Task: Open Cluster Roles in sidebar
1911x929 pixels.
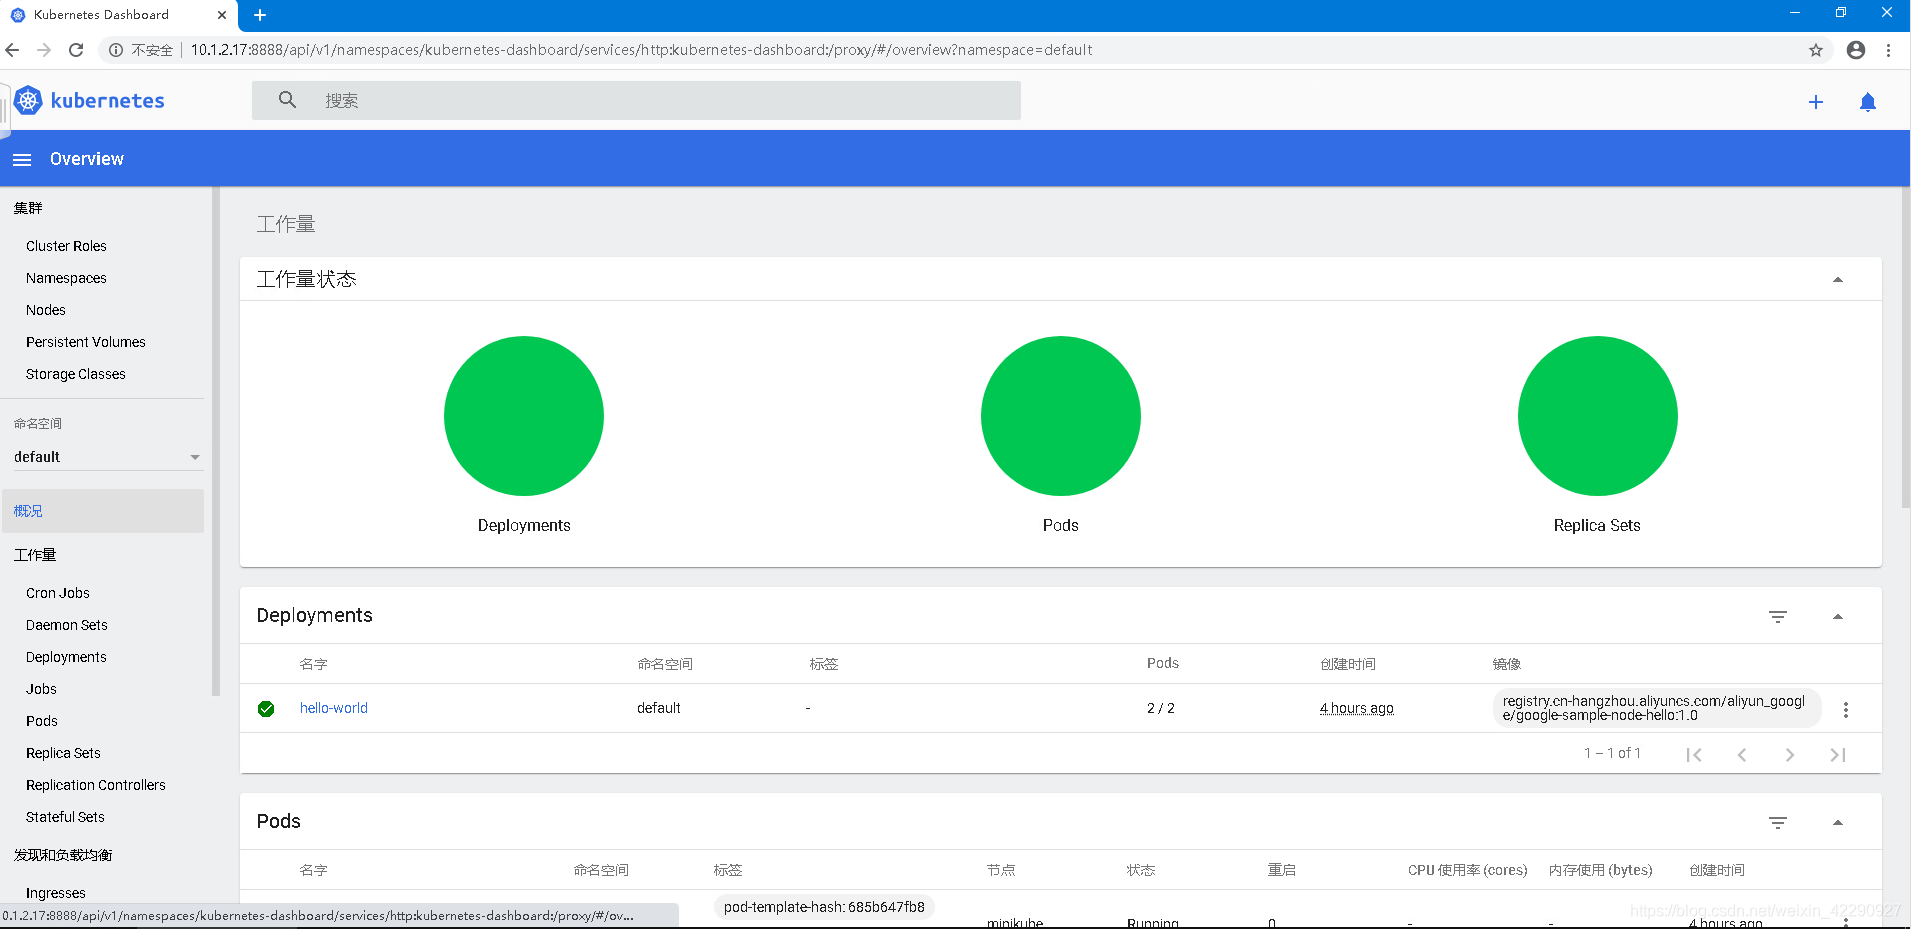Action: (66, 246)
